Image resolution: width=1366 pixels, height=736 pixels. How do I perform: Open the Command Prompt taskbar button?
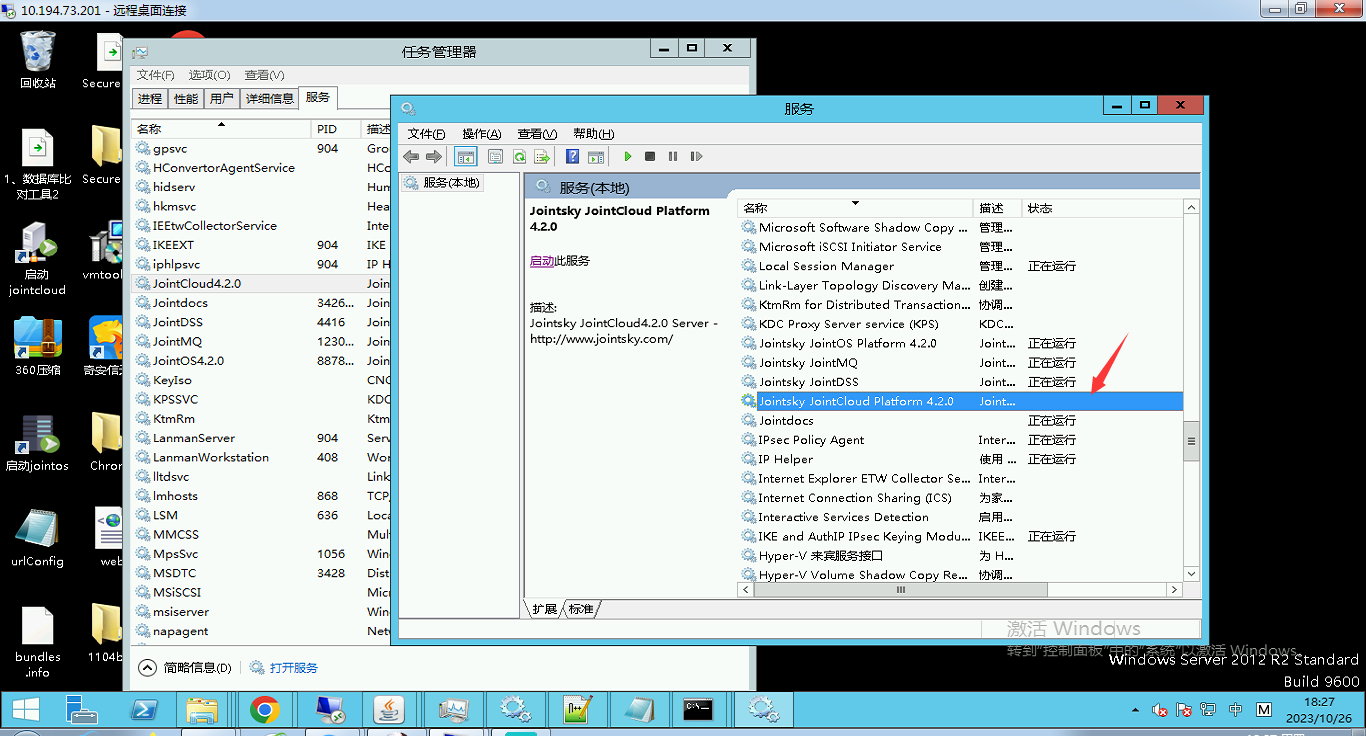pyautogui.click(x=698, y=710)
